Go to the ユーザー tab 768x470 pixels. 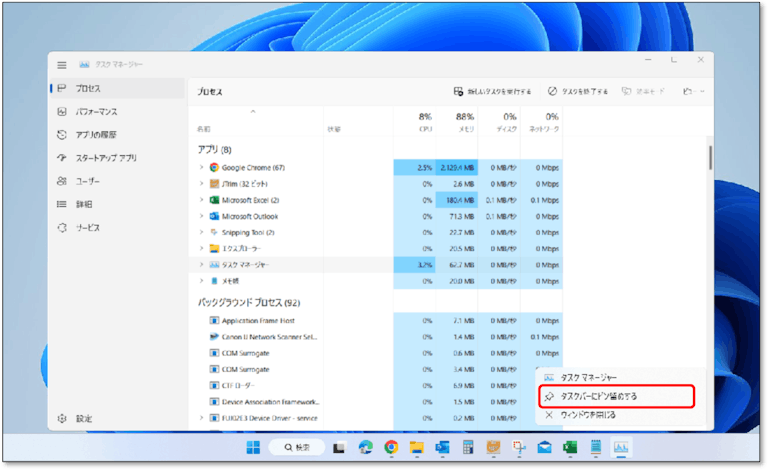tap(118, 181)
